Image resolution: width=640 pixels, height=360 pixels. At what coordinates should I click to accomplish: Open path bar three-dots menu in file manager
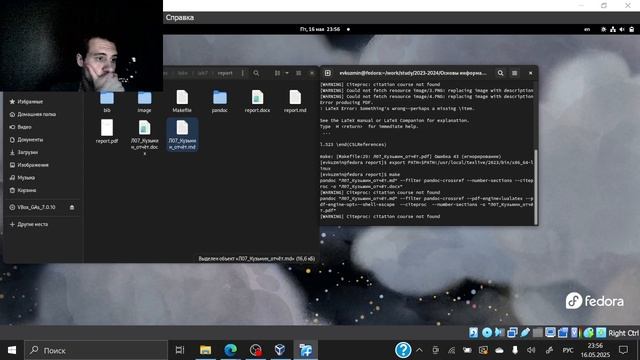click(x=242, y=73)
